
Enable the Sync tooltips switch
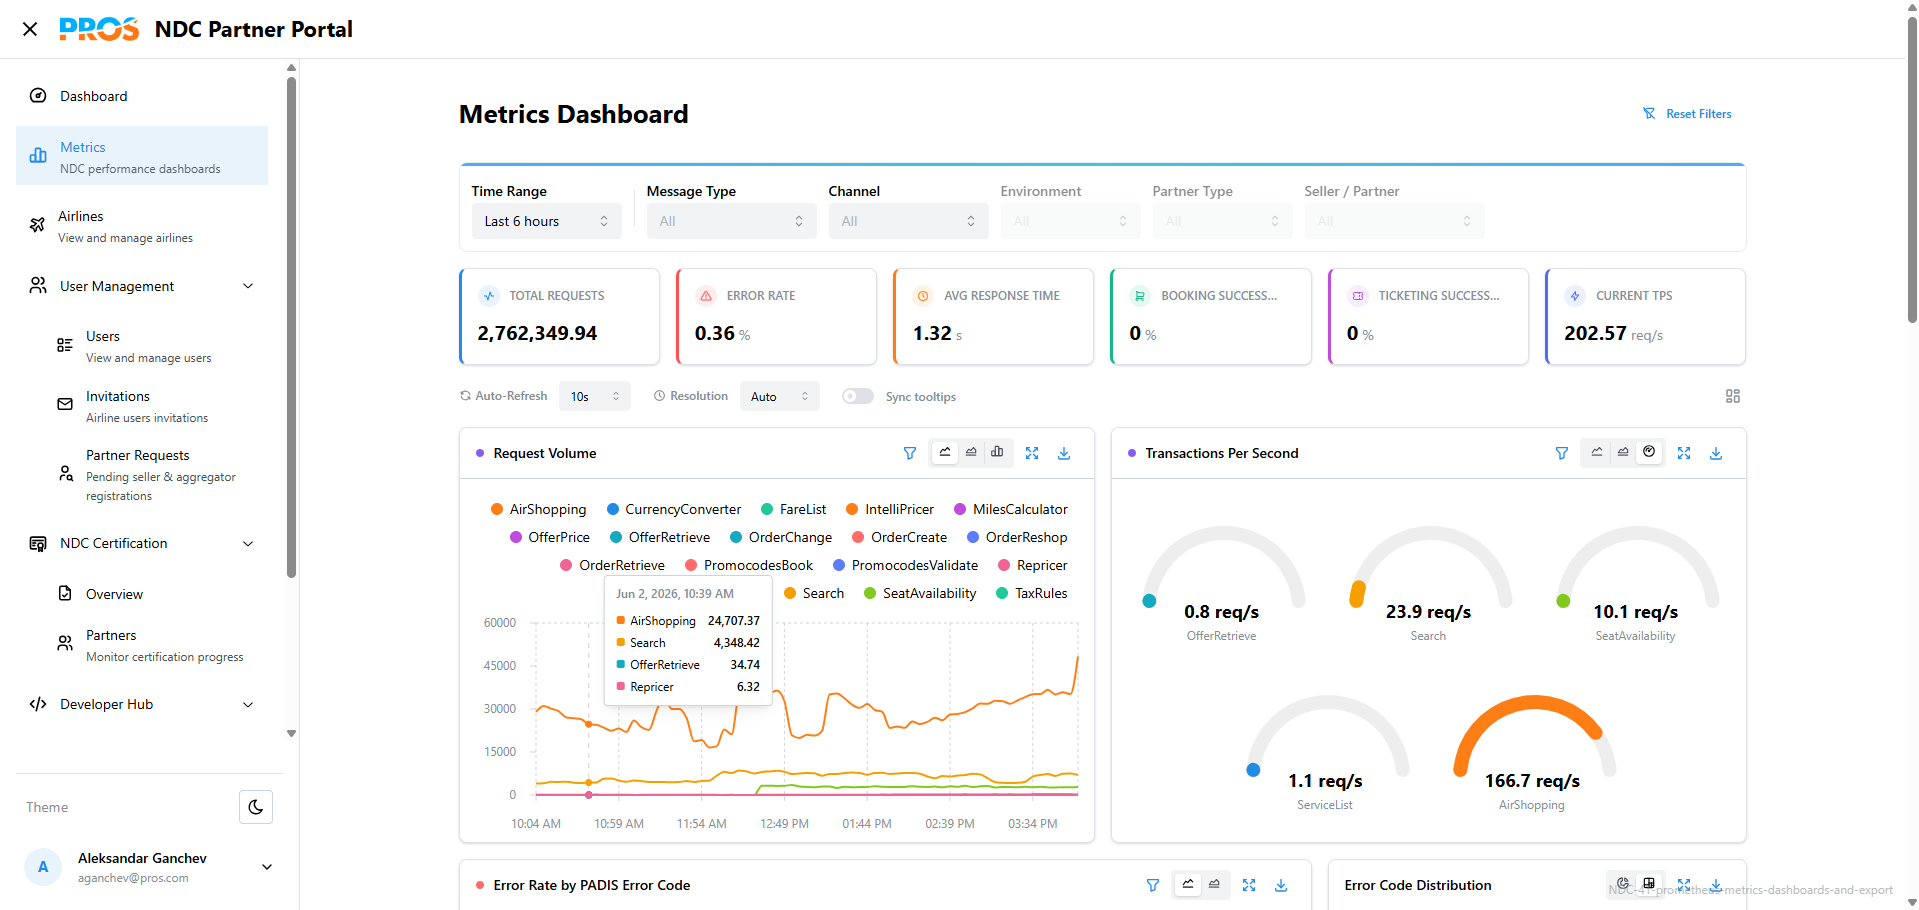tap(858, 396)
